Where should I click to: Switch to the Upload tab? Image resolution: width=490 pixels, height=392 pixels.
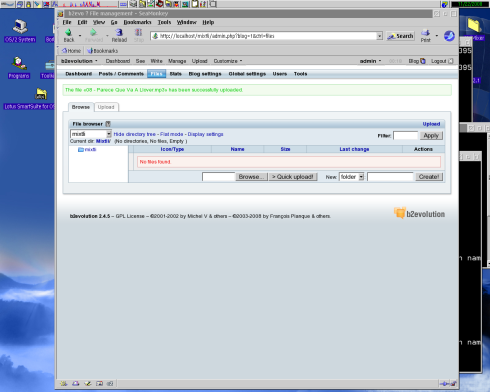pyautogui.click(x=106, y=107)
